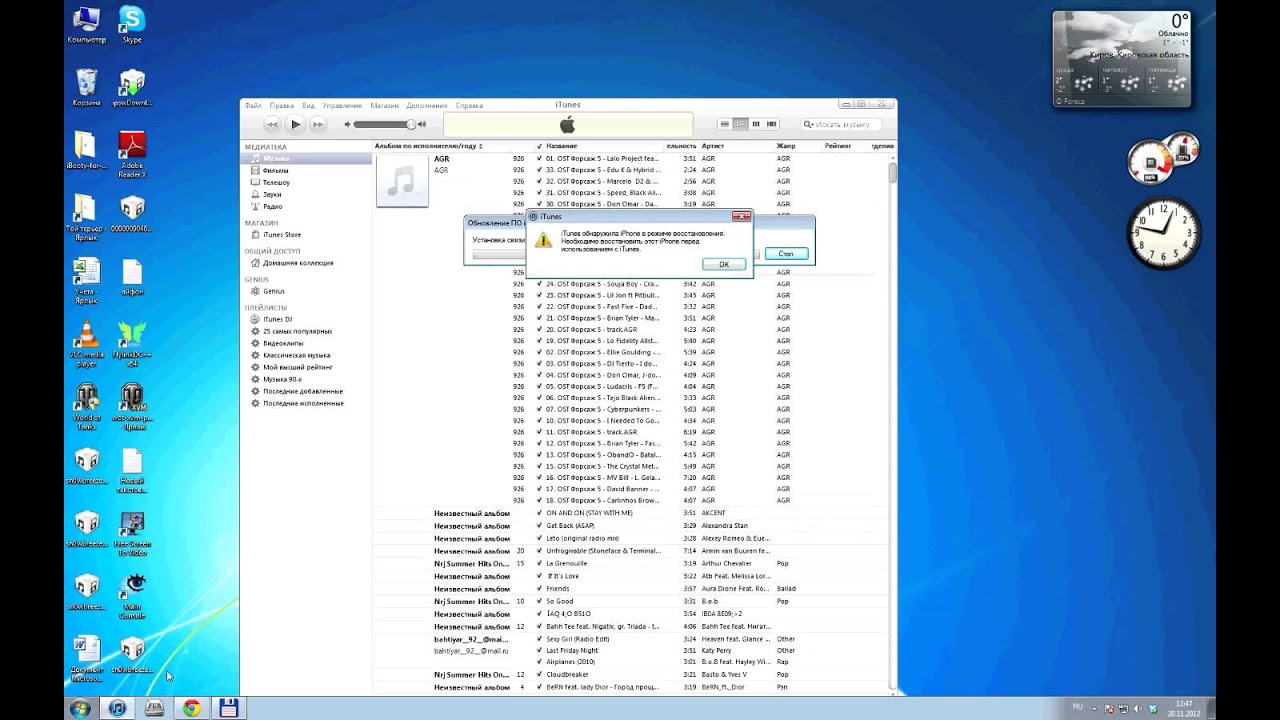Select Телешоу in the library sidebar
Viewport: 1280px width, 720px height.
[x=305, y=182]
